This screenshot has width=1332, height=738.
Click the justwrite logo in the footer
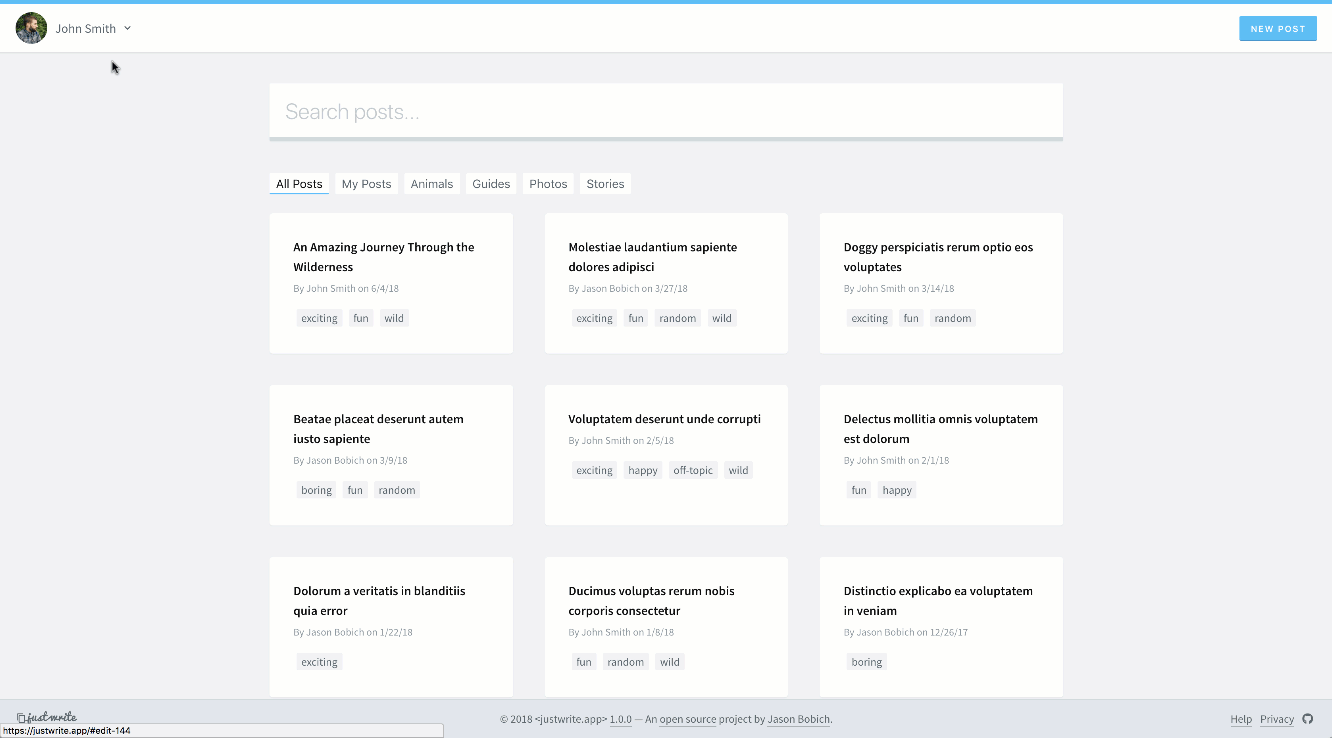pyautogui.click(x=45, y=717)
